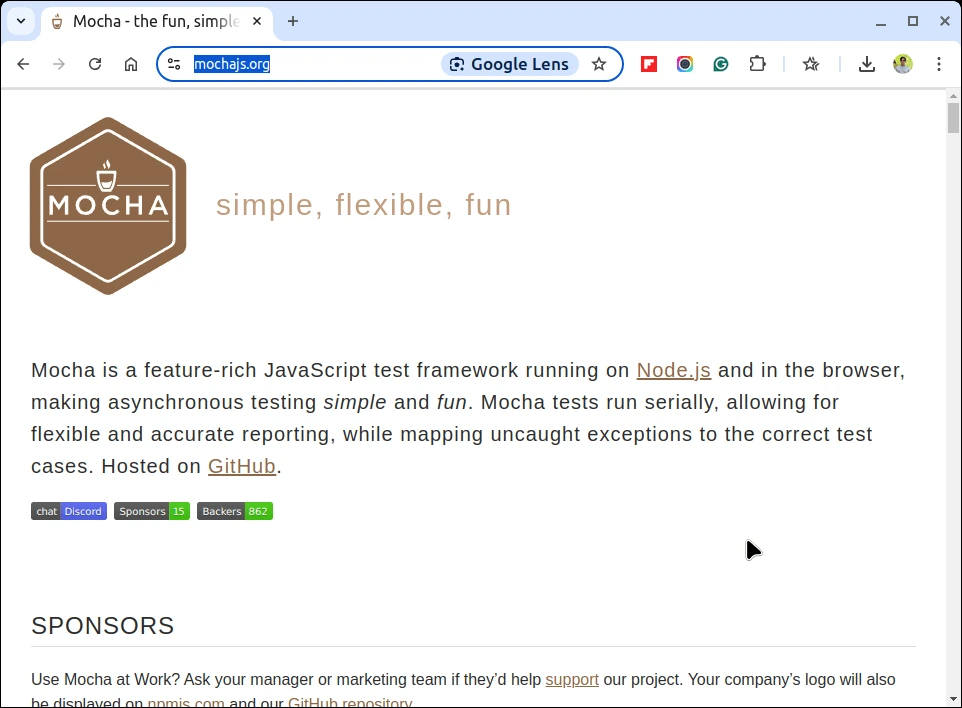Maximize the browser window

point(913,21)
